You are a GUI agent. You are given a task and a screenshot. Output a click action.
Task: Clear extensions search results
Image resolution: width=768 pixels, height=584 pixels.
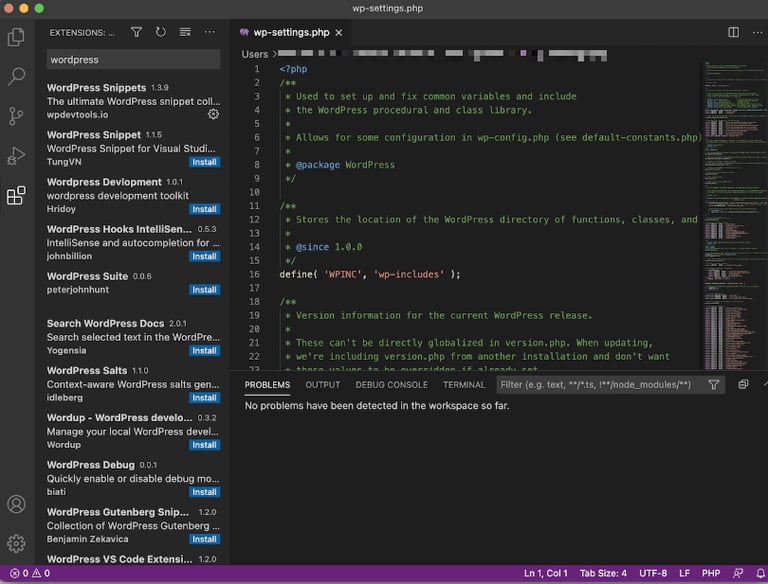(185, 32)
